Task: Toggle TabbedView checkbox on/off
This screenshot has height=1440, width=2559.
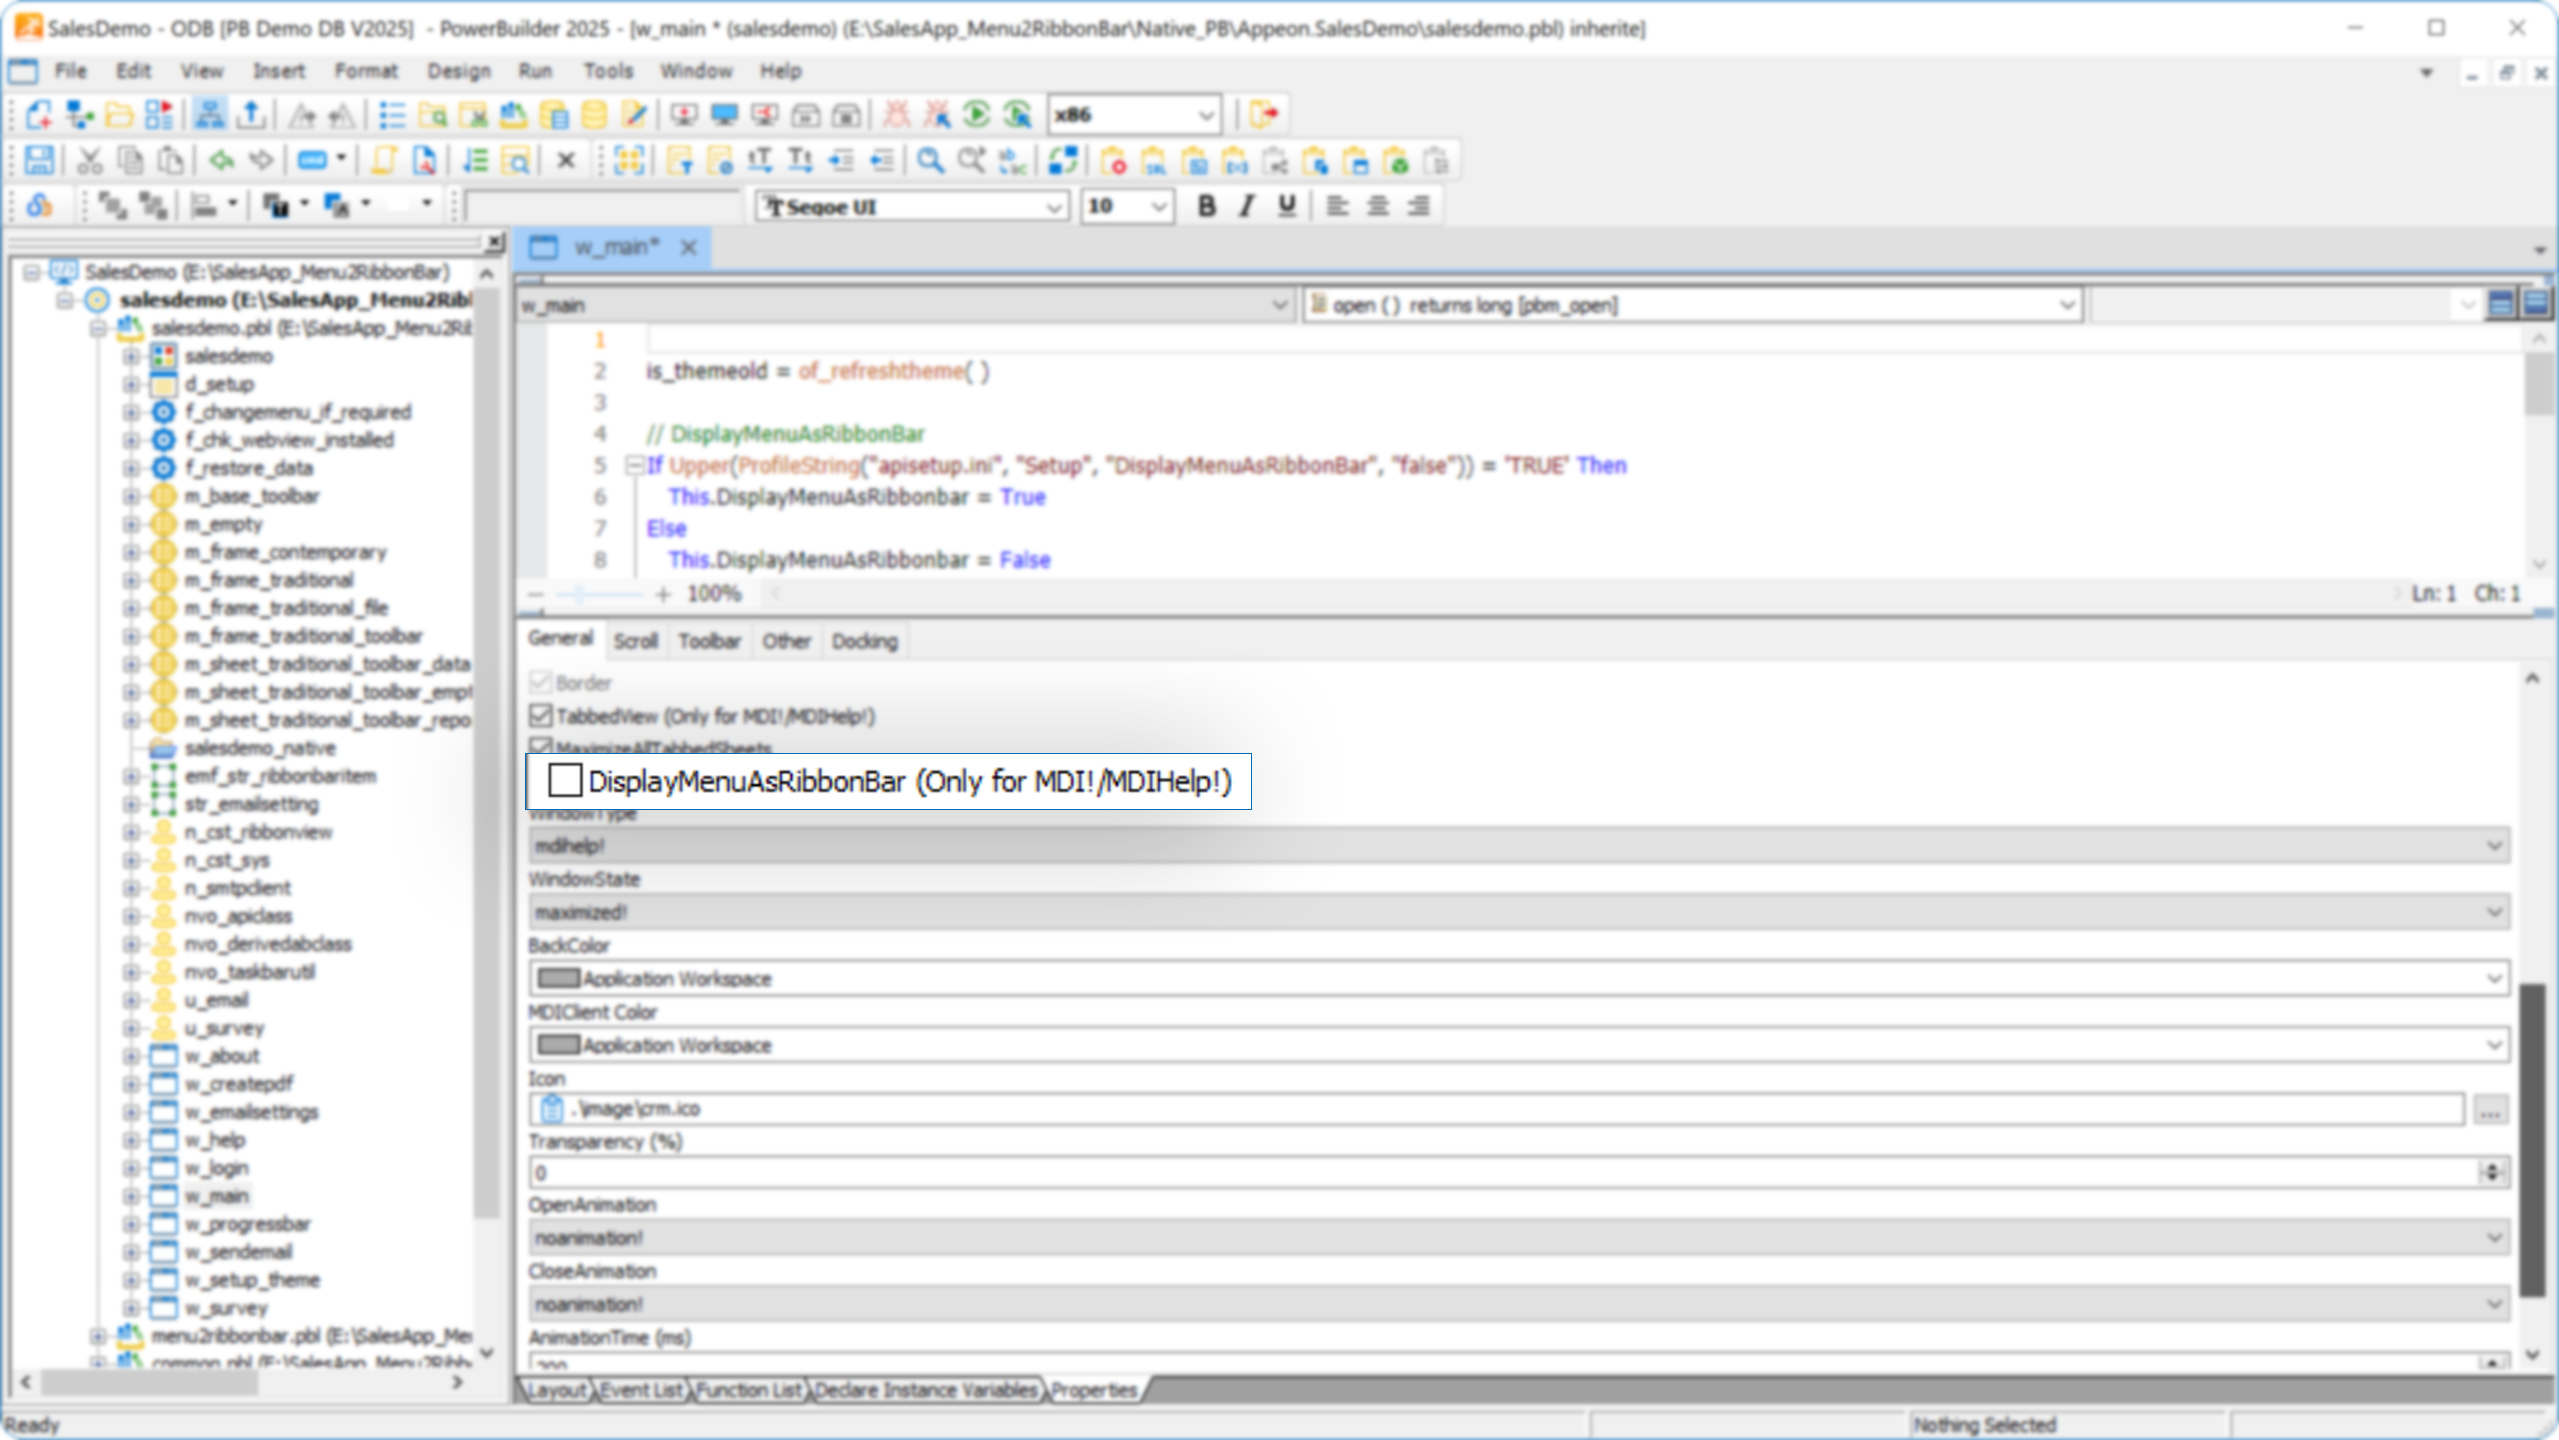Action: (x=540, y=716)
